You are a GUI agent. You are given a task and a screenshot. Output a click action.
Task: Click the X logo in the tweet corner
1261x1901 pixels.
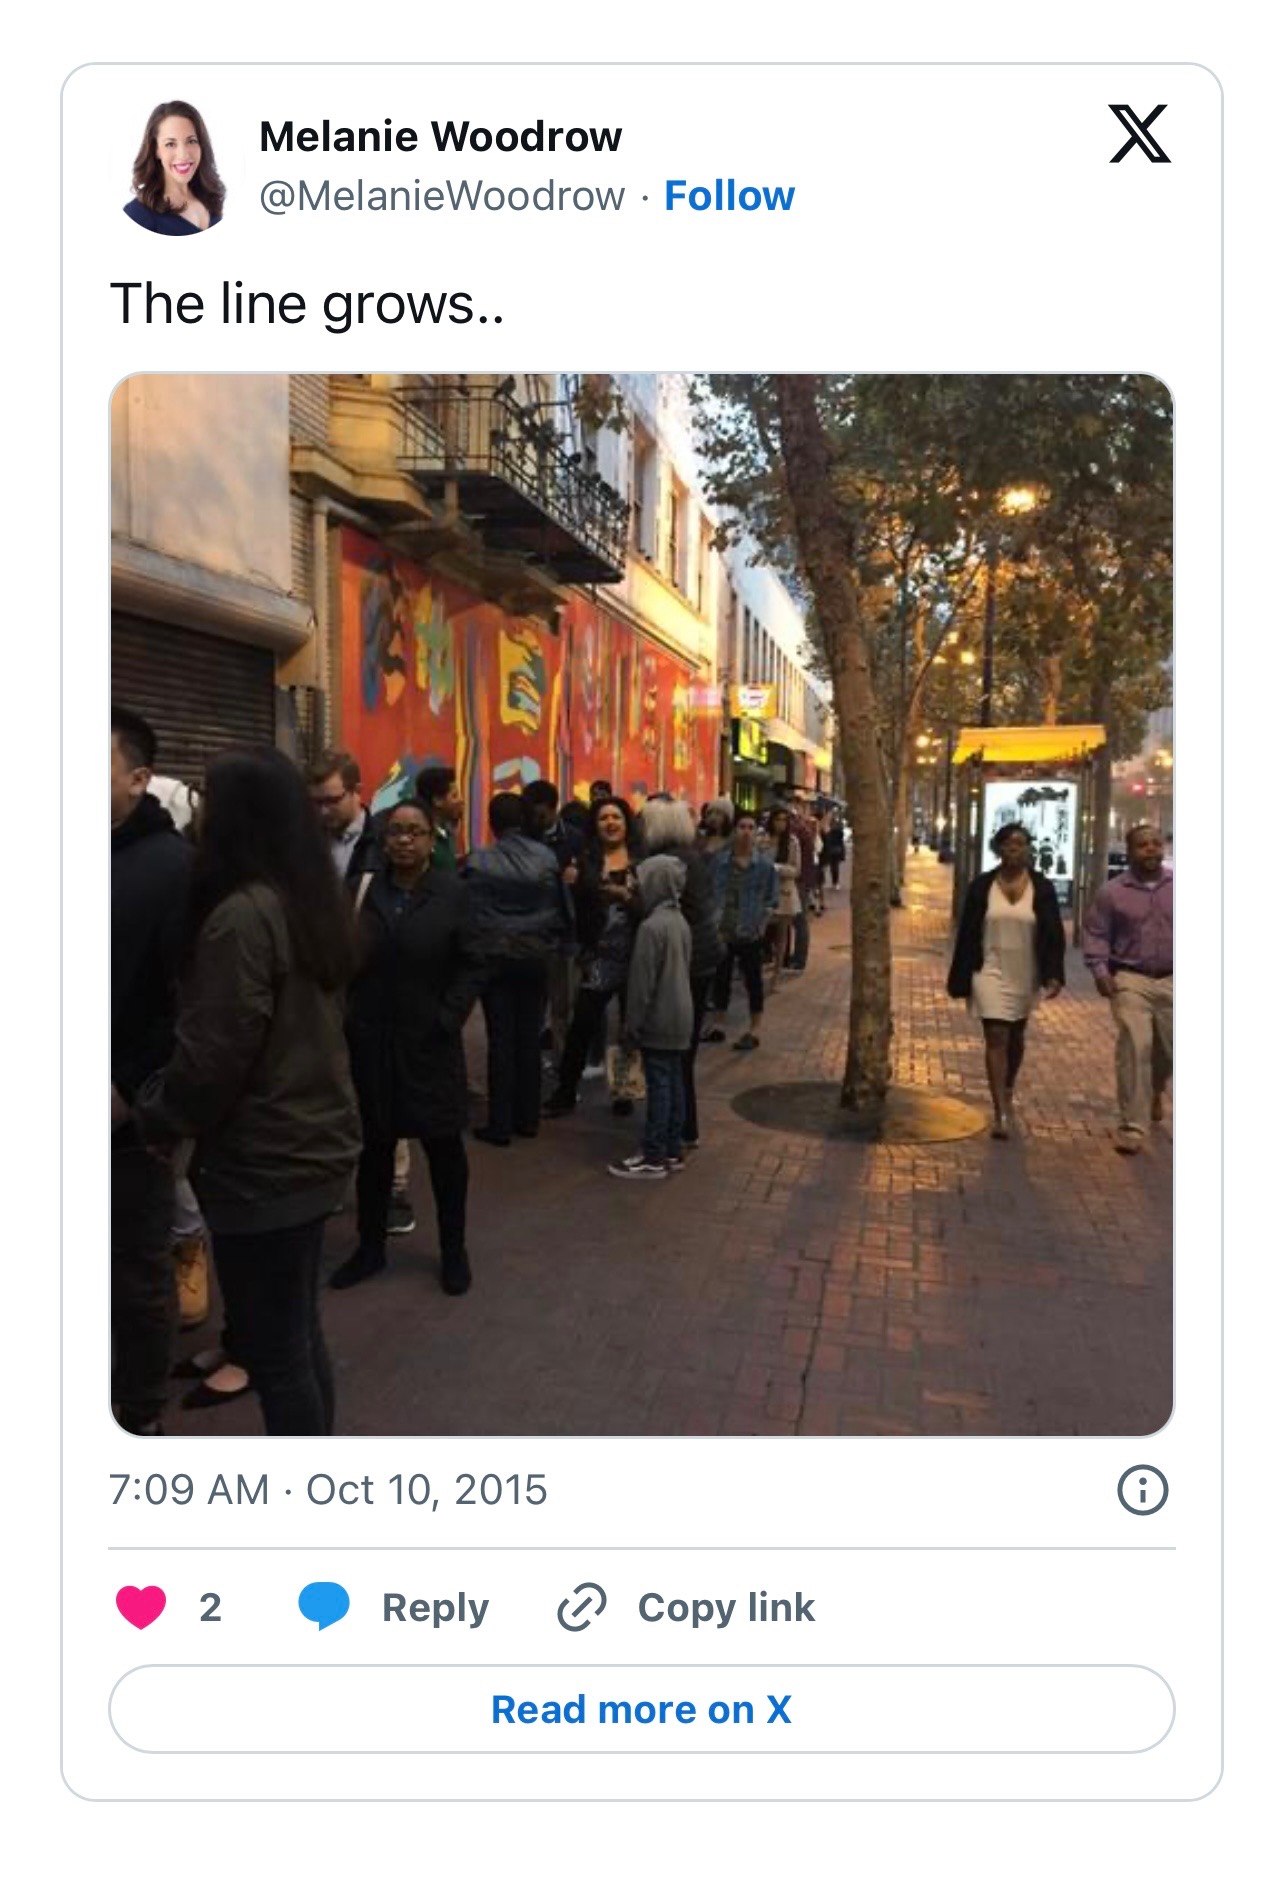tap(1139, 133)
